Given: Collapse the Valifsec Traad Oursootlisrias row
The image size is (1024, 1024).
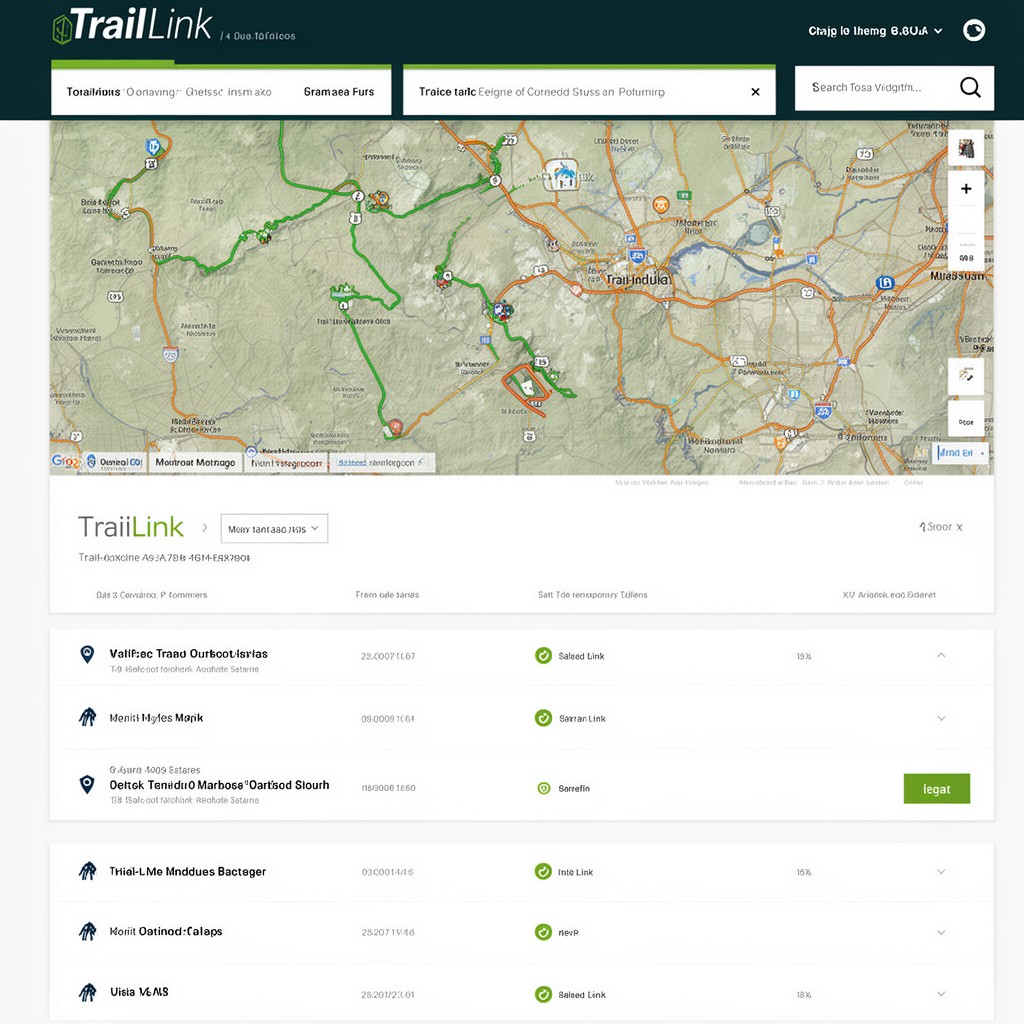Looking at the screenshot, I should point(941,655).
